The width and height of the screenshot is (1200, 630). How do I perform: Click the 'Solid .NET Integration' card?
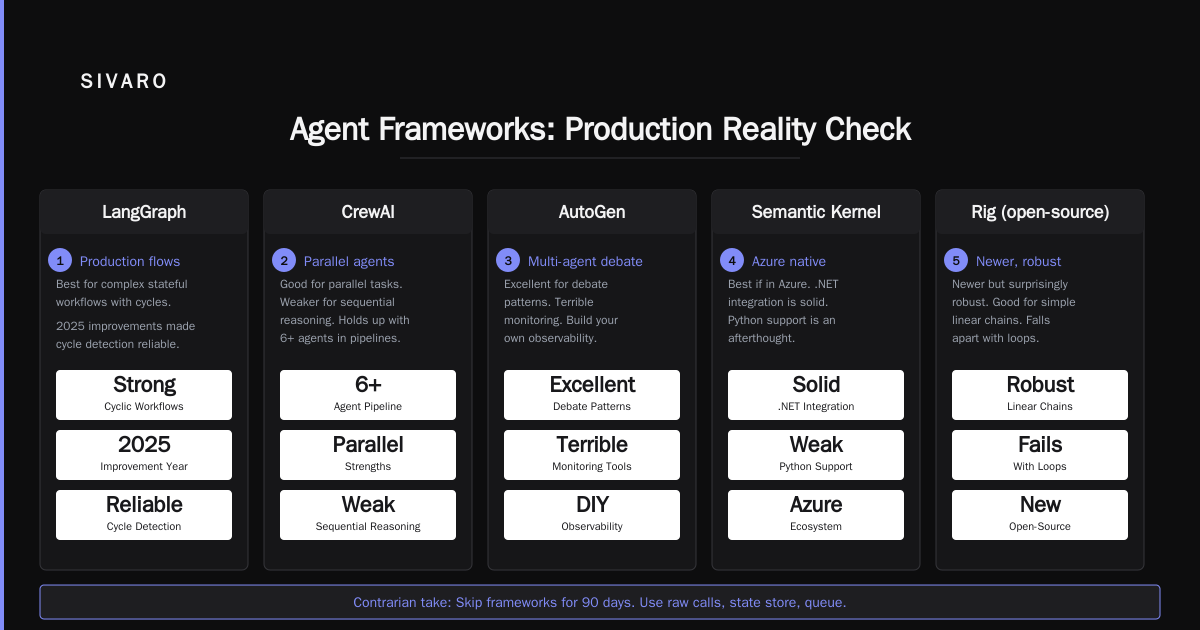click(x=816, y=395)
